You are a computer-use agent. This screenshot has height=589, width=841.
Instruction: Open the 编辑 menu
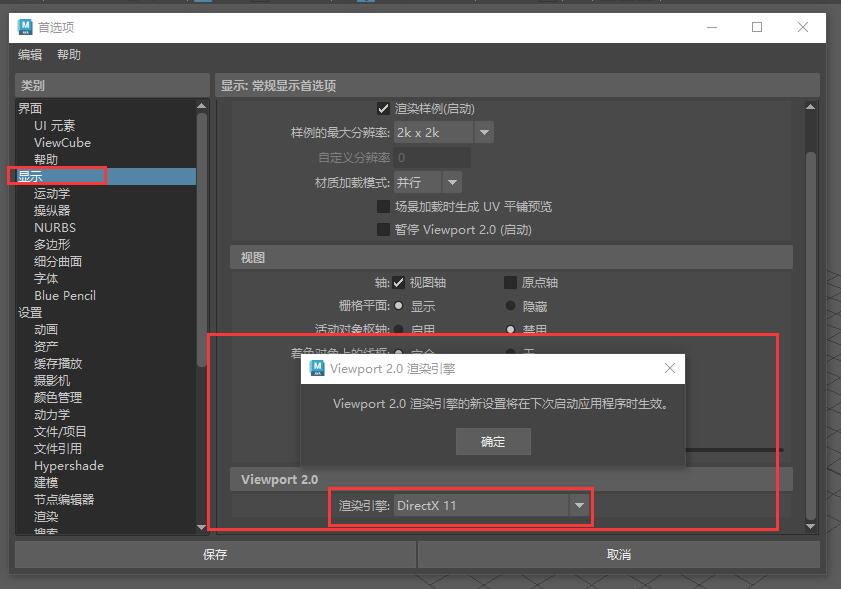tap(30, 55)
